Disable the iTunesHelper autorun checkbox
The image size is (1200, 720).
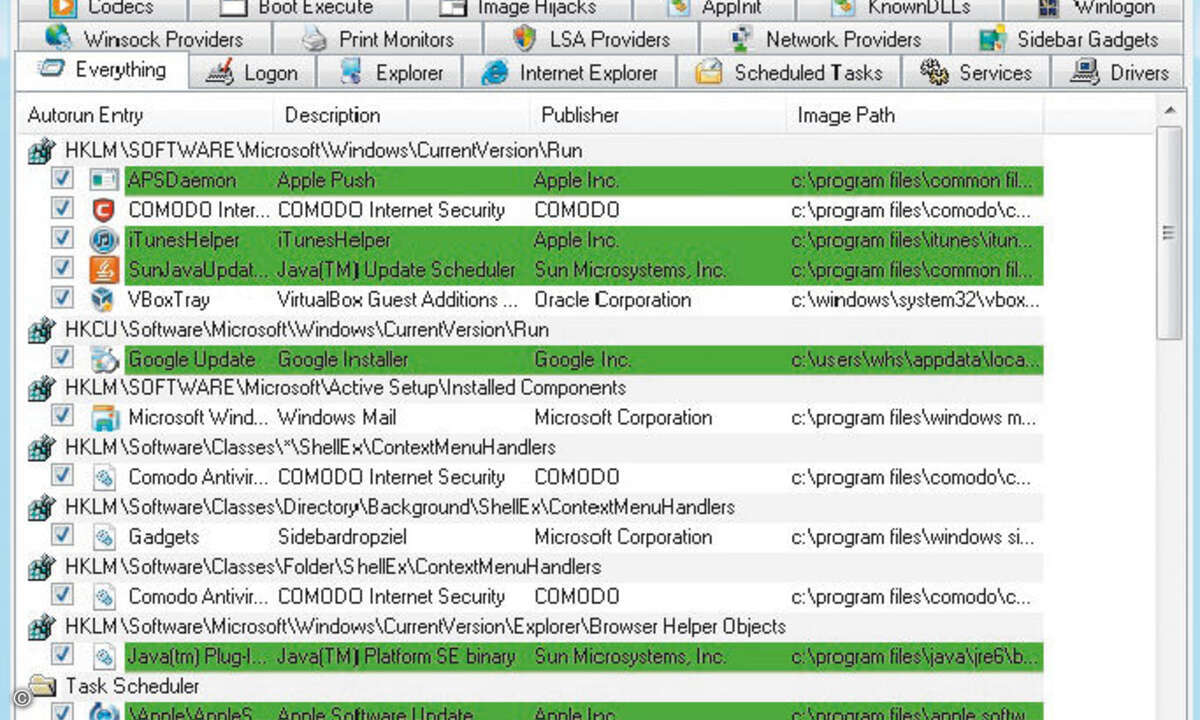[63, 239]
